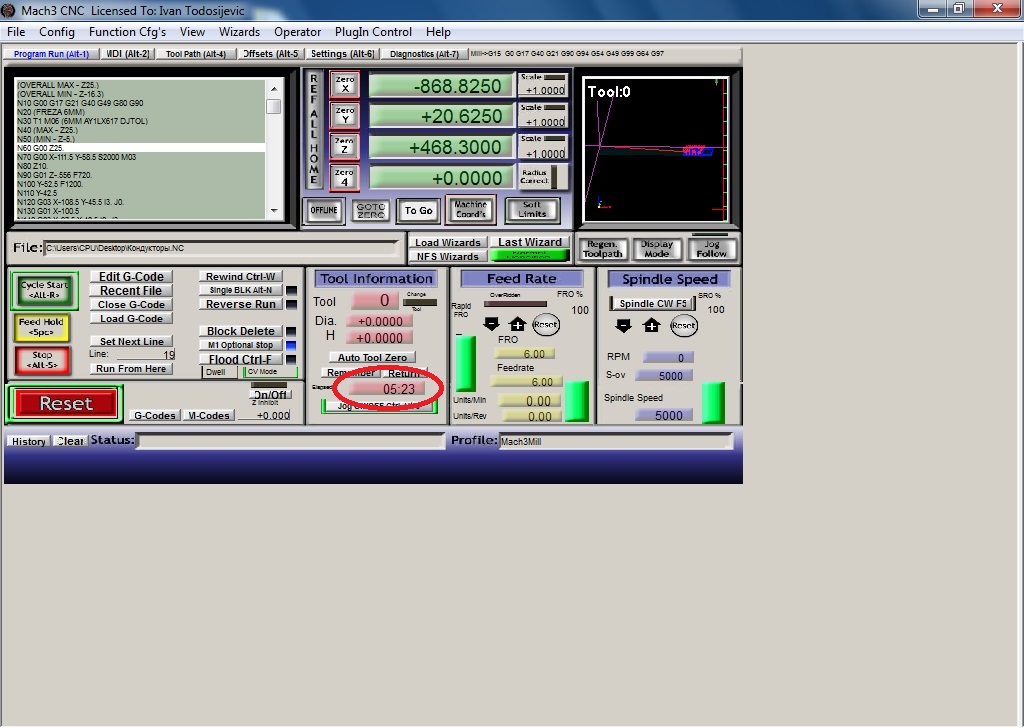This screenshot has height=728, width=1024.
Task: Click Edit G-Code button
Action: point(131,277)
